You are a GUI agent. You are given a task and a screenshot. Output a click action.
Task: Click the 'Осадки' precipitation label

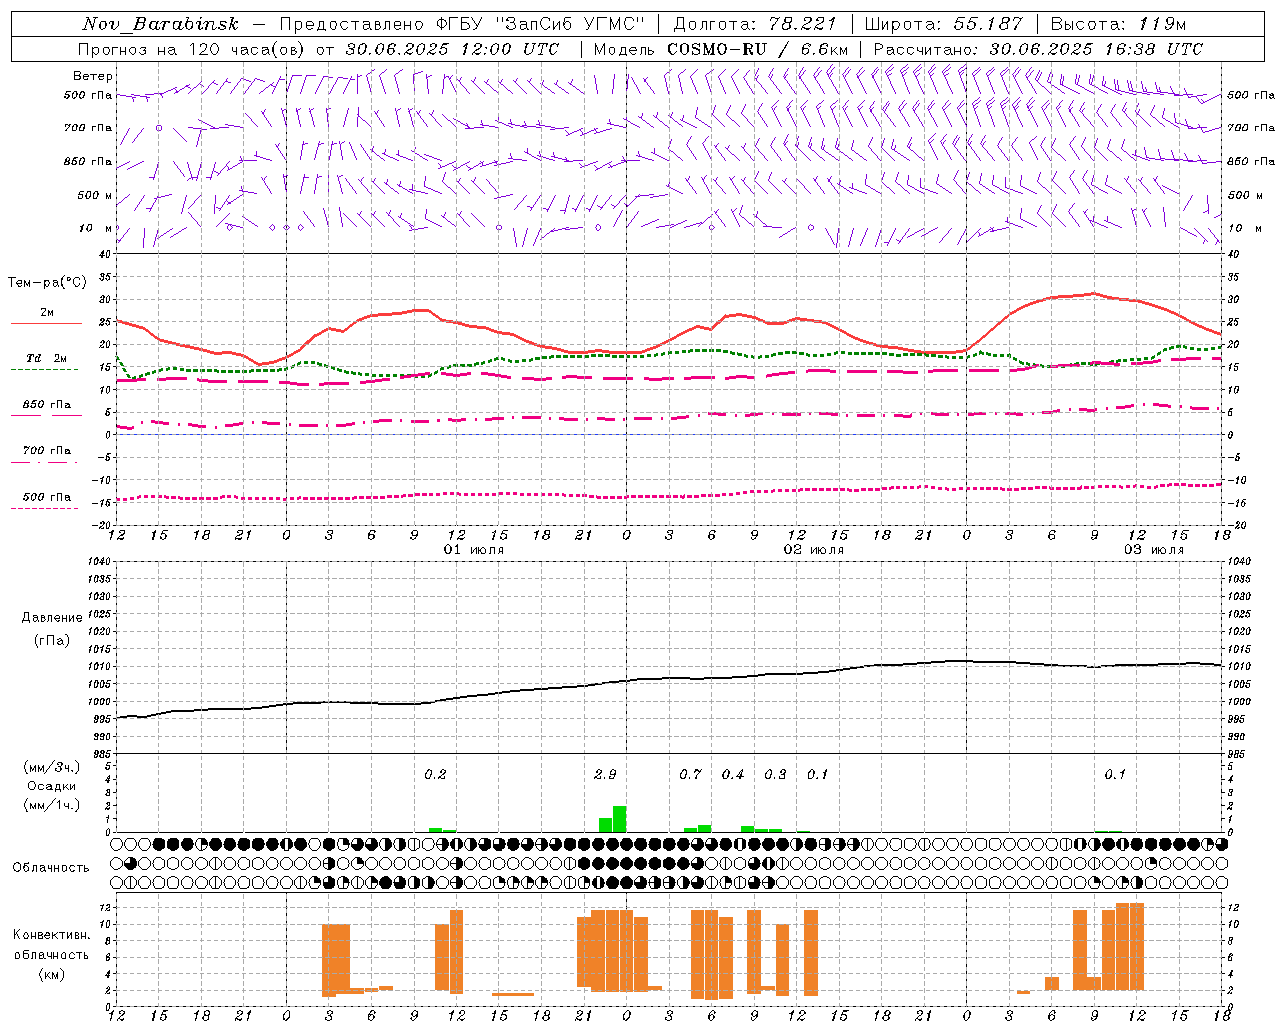(x=51, y=786)
